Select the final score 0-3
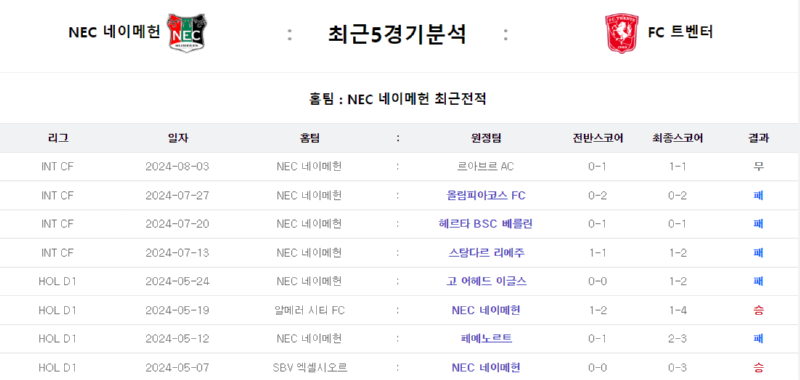This screenshot has width=800, height=380. point(678,367)
